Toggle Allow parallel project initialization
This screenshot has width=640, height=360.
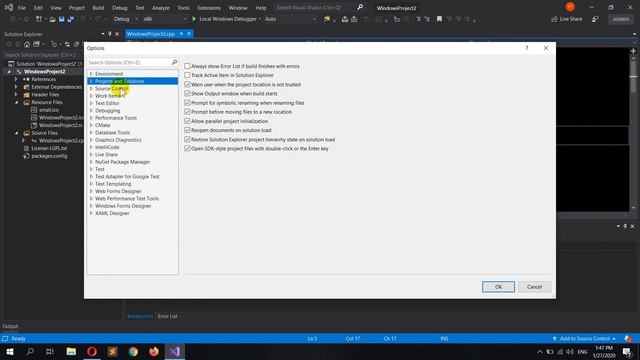click(x=187, y=121)
